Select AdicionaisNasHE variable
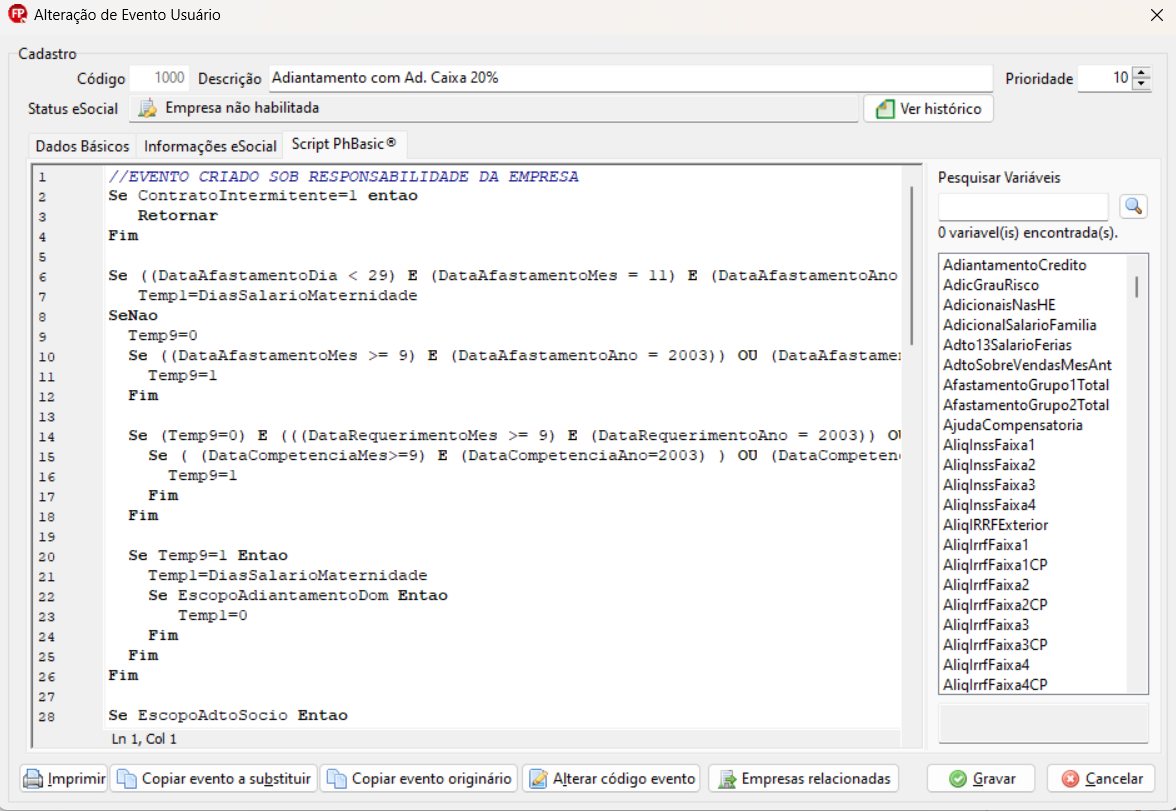1176x811 pixels. point(999,305)
